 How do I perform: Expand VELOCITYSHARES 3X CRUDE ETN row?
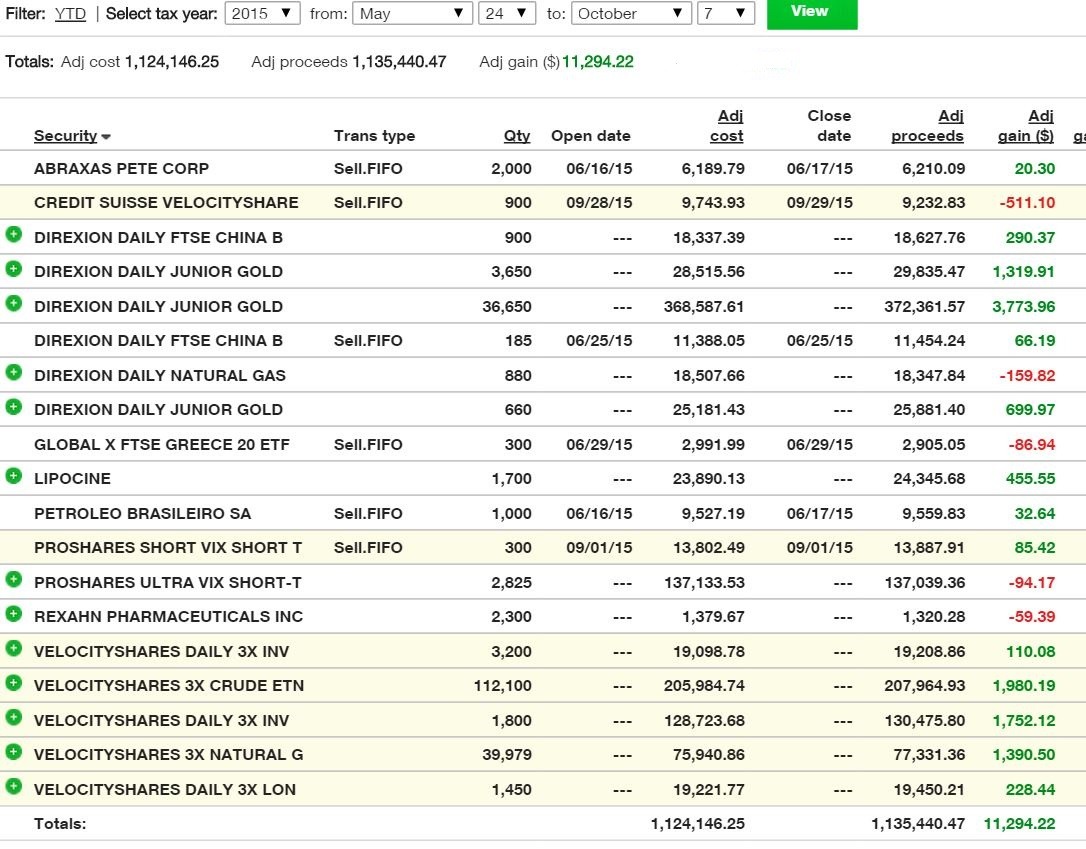point(13,683)
